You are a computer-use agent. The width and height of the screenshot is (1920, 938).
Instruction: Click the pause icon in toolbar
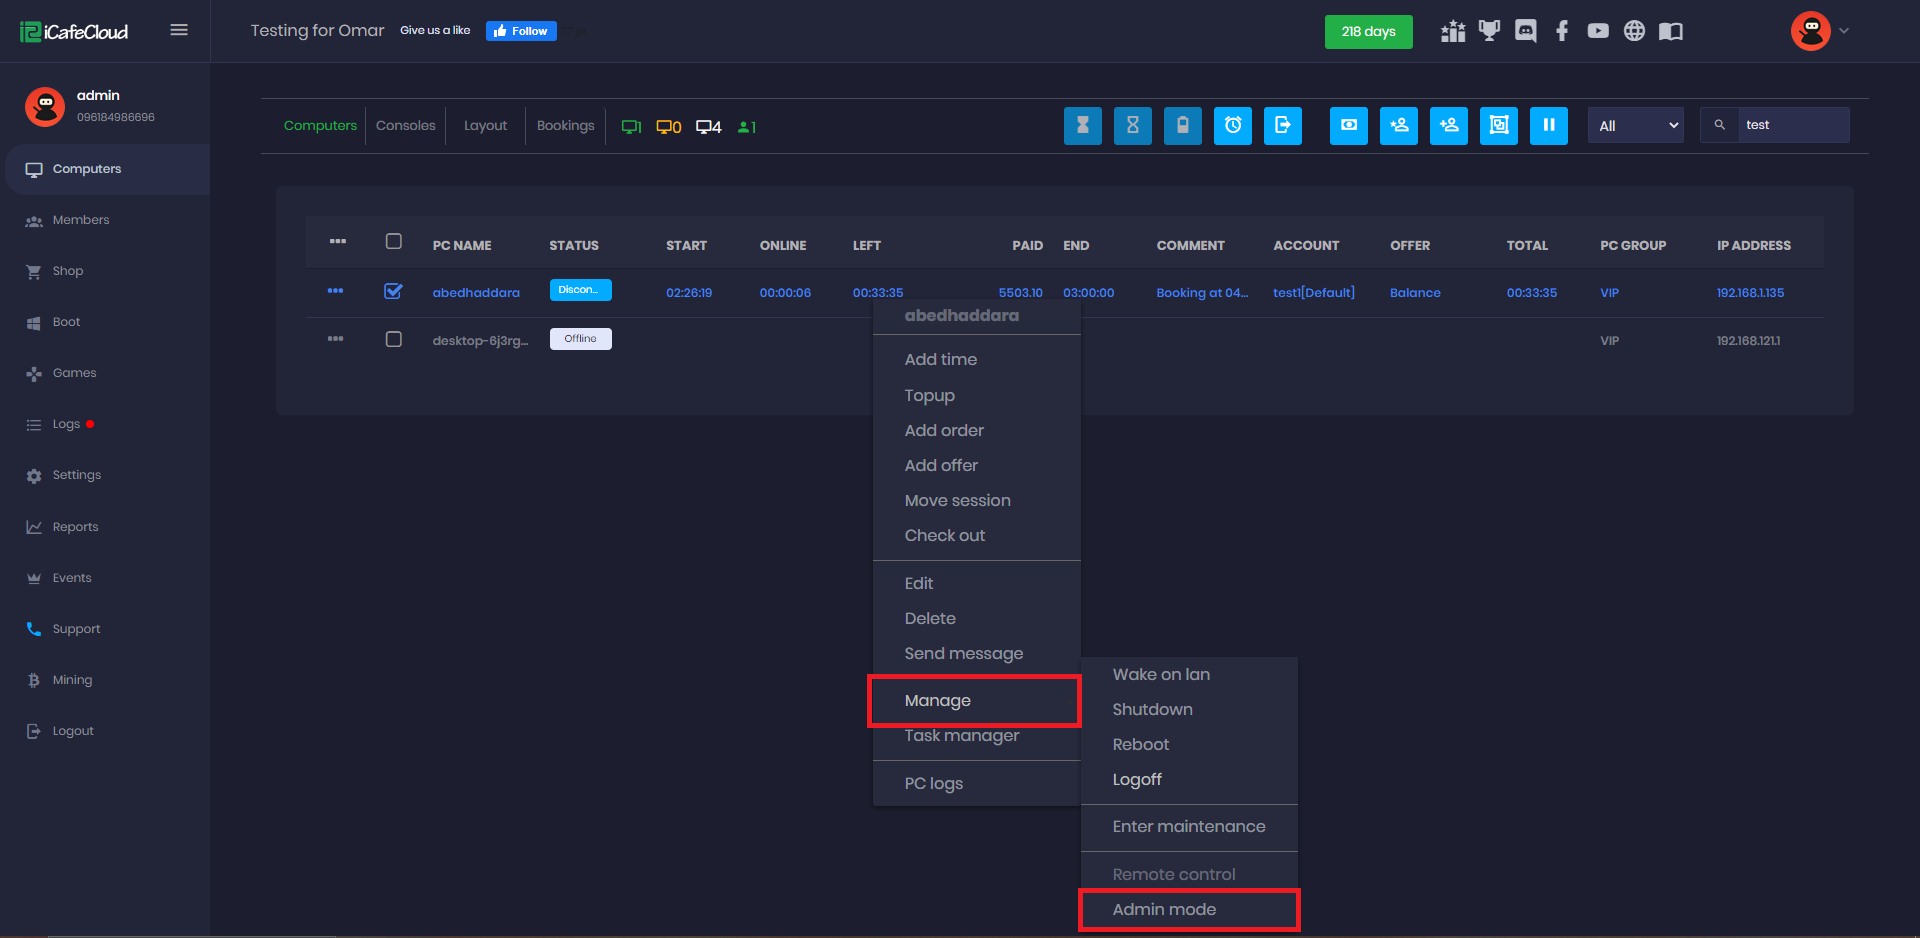(1548, 126)
